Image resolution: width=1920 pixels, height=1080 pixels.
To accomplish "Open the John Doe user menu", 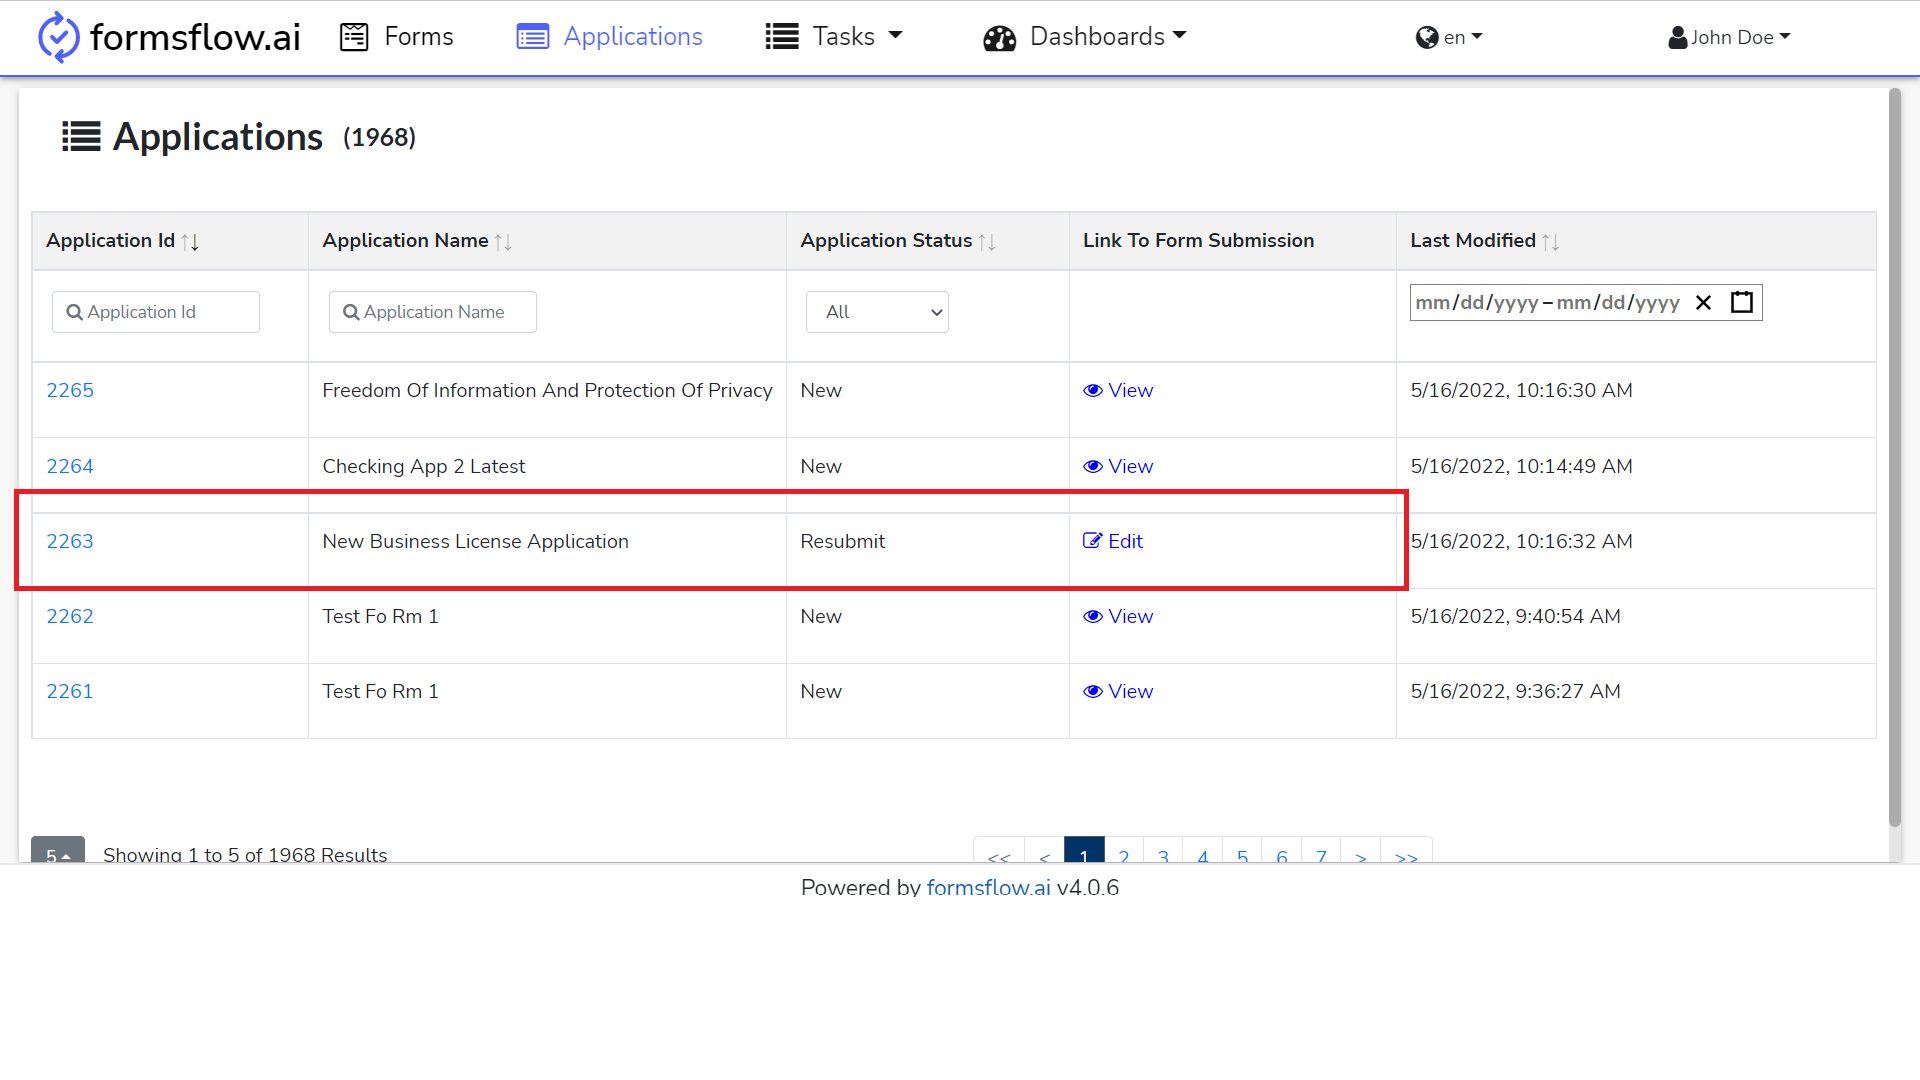I will (1730, 37).
